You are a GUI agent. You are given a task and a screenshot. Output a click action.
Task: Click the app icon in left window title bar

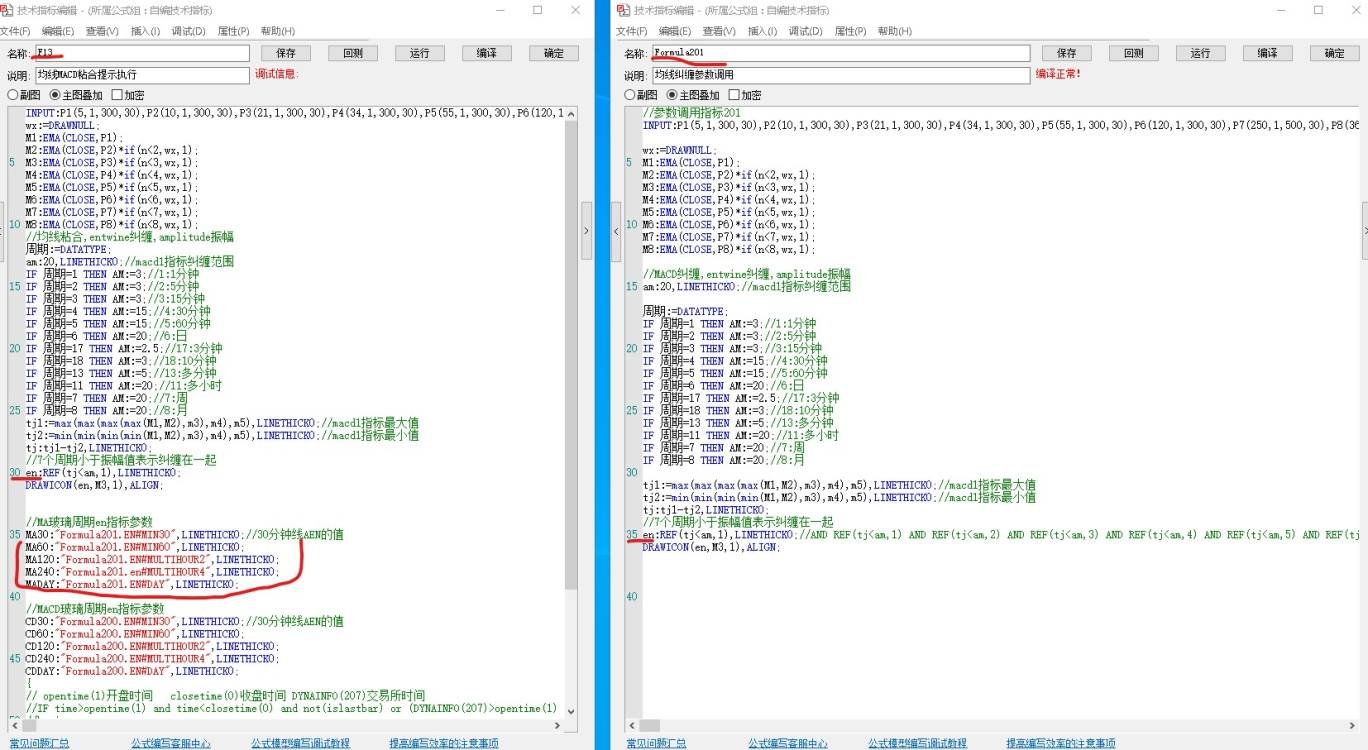[8, 10]
